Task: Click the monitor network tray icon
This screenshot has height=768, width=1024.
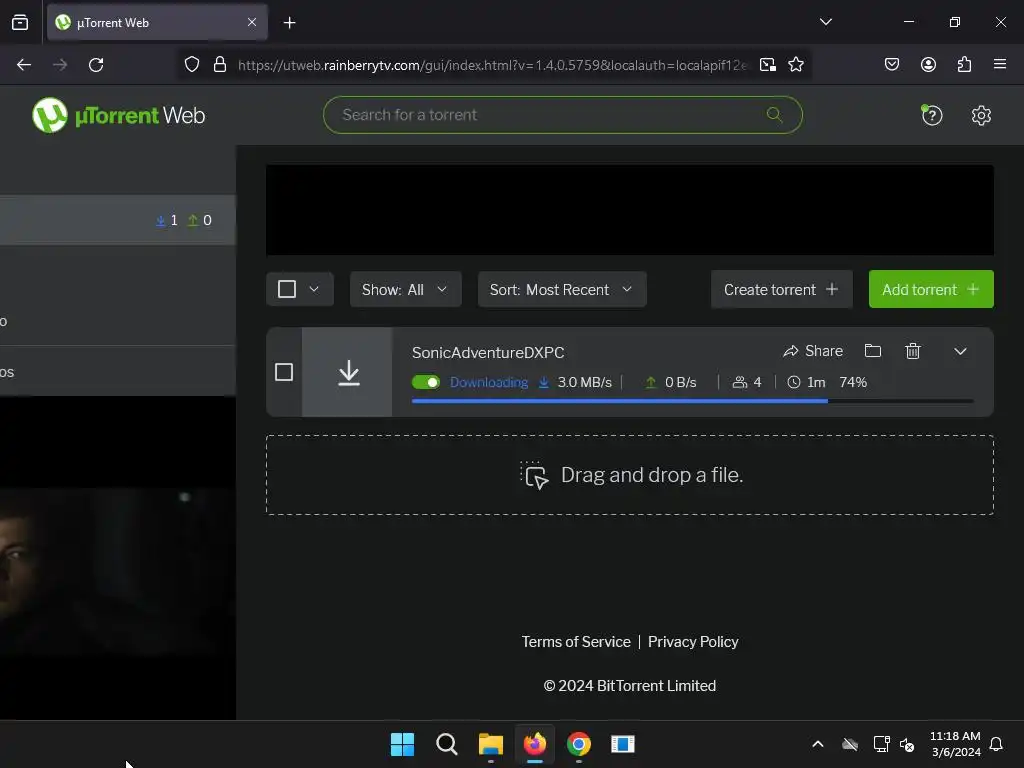Action: (x=881, y=744)
